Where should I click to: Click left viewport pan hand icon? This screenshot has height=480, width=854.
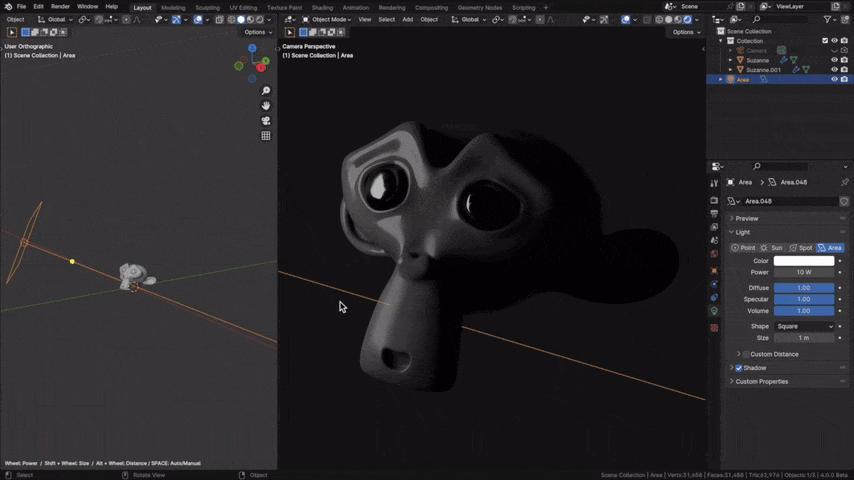[266, 106]
